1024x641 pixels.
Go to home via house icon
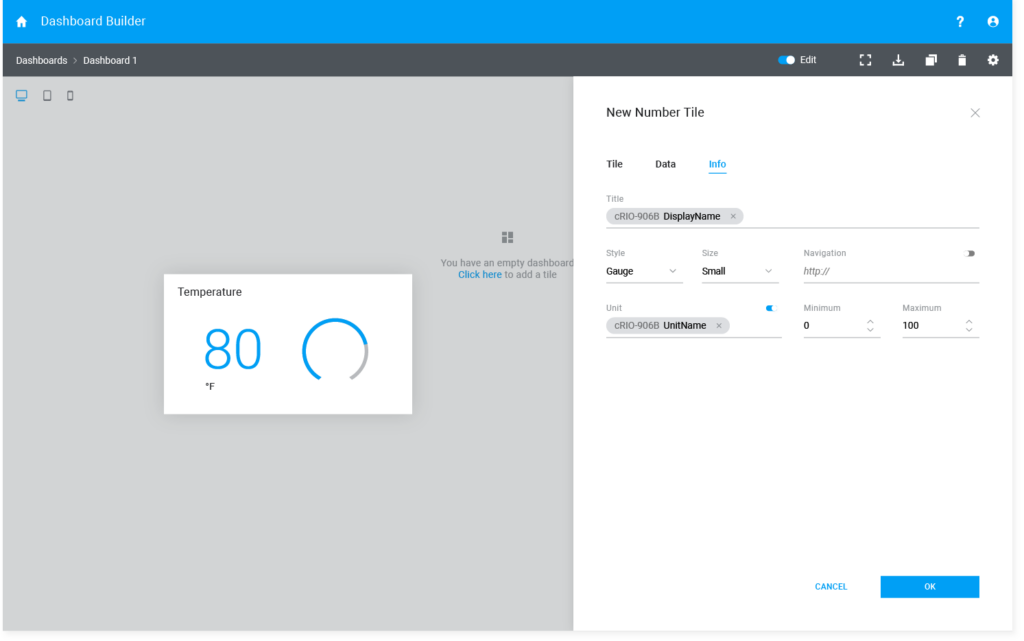tap(22, 22)
